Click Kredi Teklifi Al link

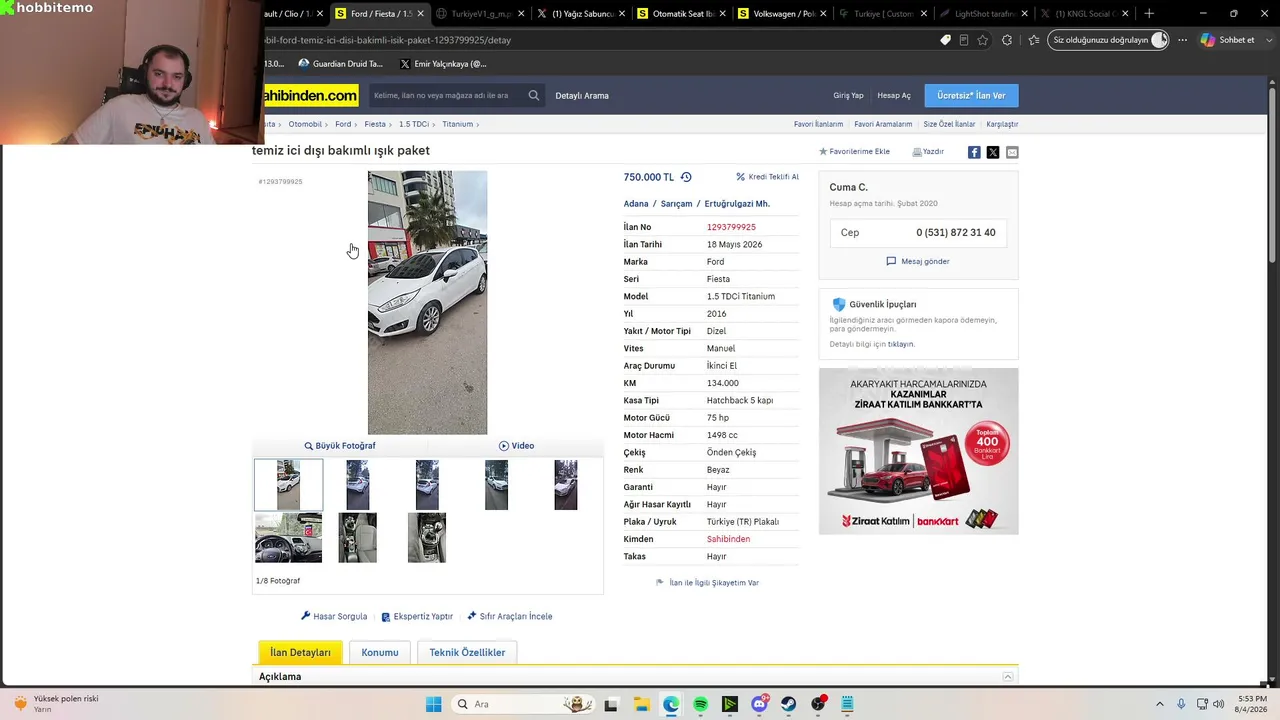coord(767,177)
